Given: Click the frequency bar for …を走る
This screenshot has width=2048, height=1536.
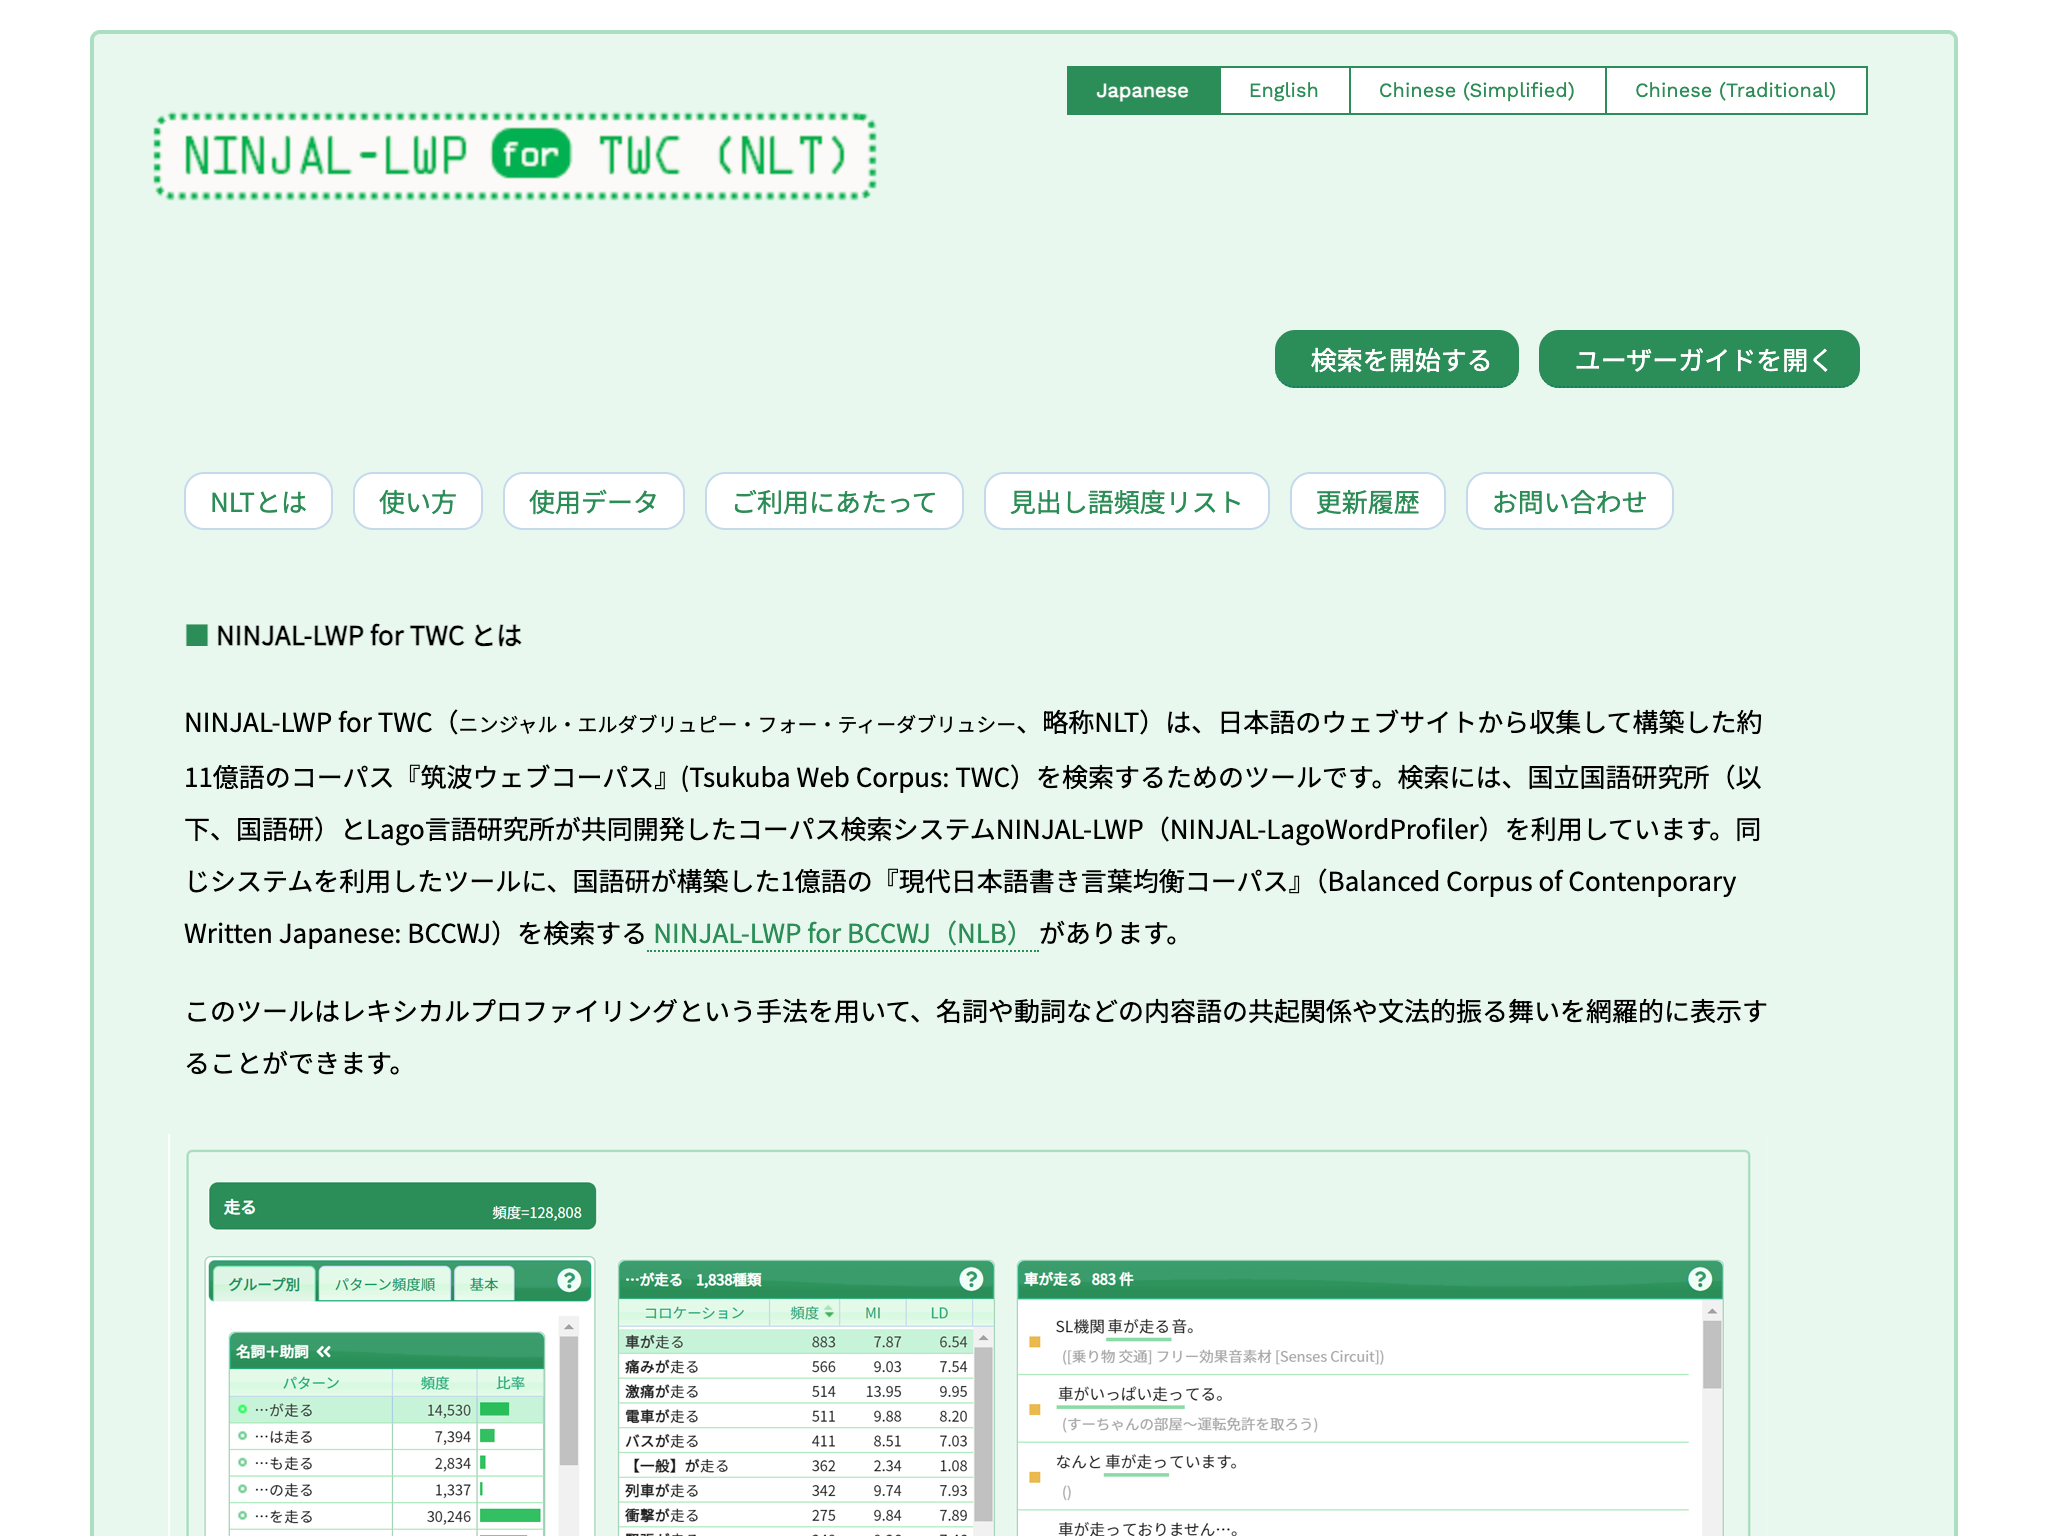Looking at the screenshot, I should point(511,1515).
